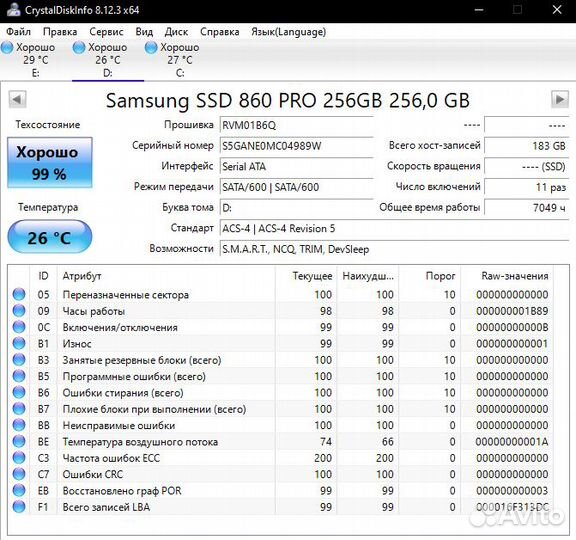The image size is (576, 540).
Task: Open the Вид menu
Action: click(x=144, y=32)
